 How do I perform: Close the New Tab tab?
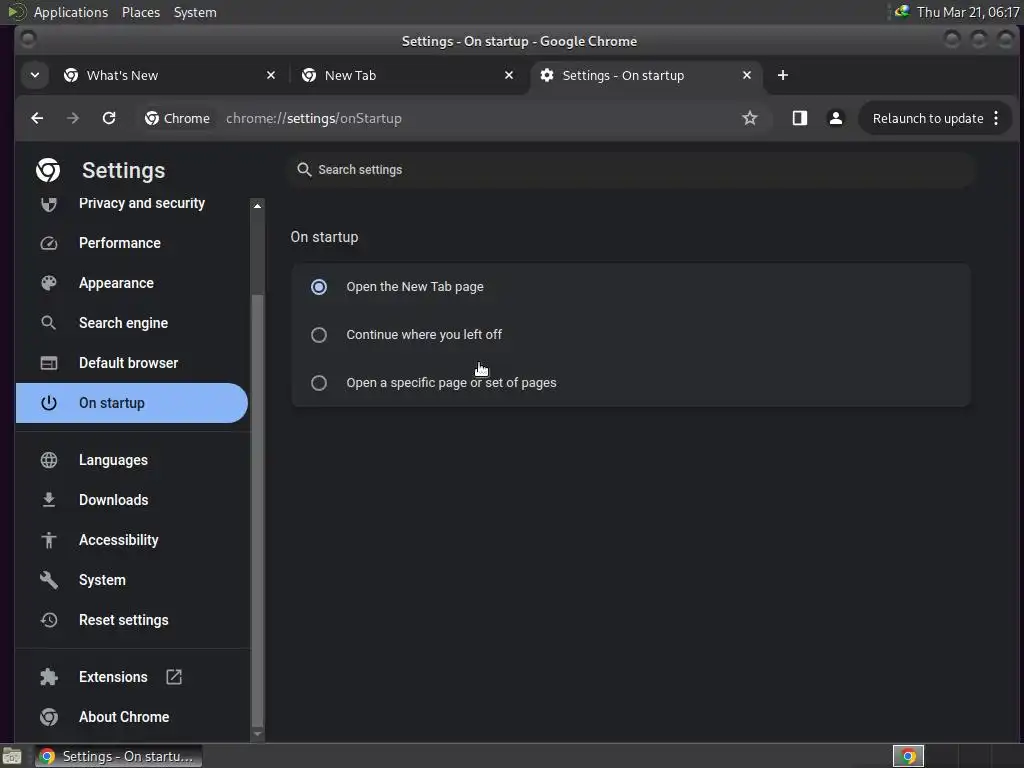[x=509, y=75]
